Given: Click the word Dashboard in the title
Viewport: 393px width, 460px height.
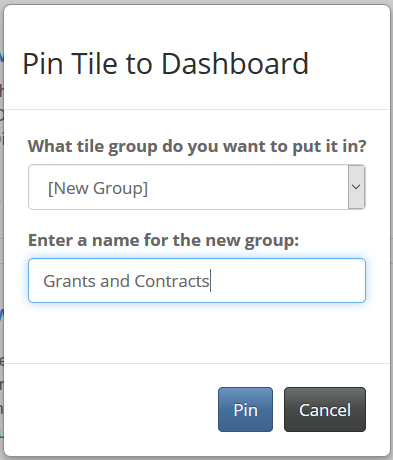Looking at the screenshot, I should coord(235,64).
